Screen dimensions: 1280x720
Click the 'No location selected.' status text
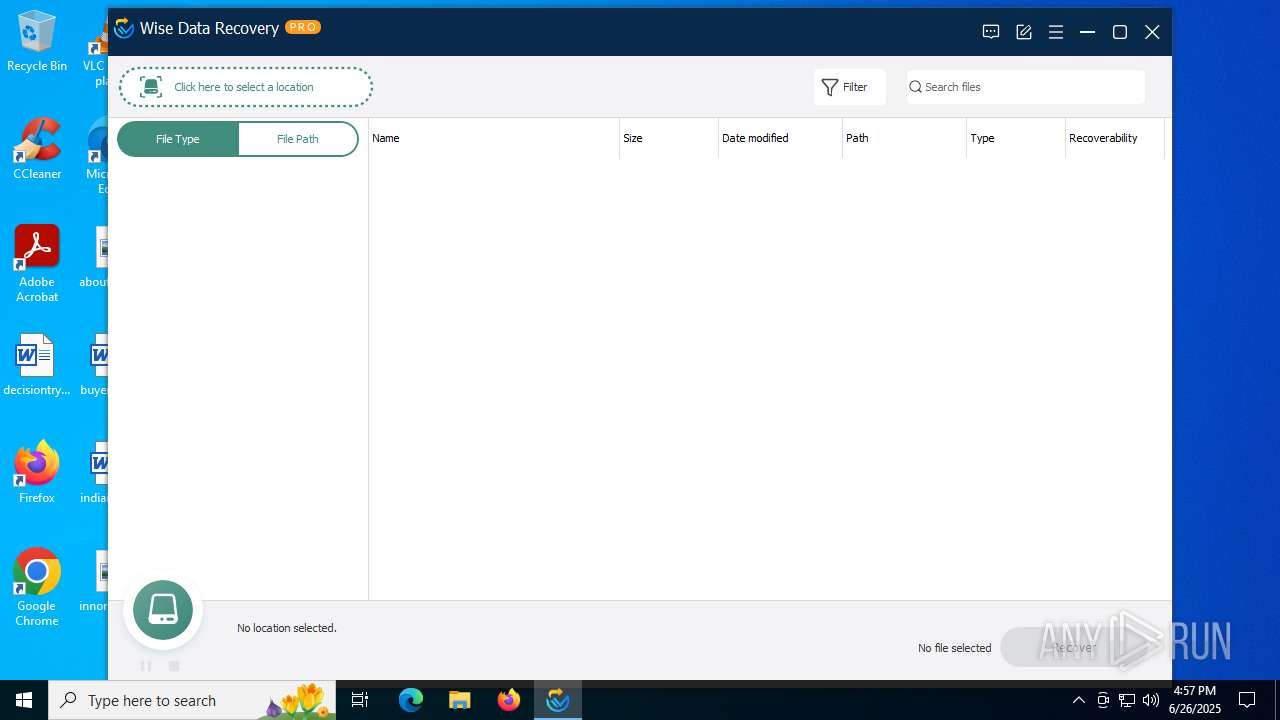pyautogui.click(x=287, y=628)
